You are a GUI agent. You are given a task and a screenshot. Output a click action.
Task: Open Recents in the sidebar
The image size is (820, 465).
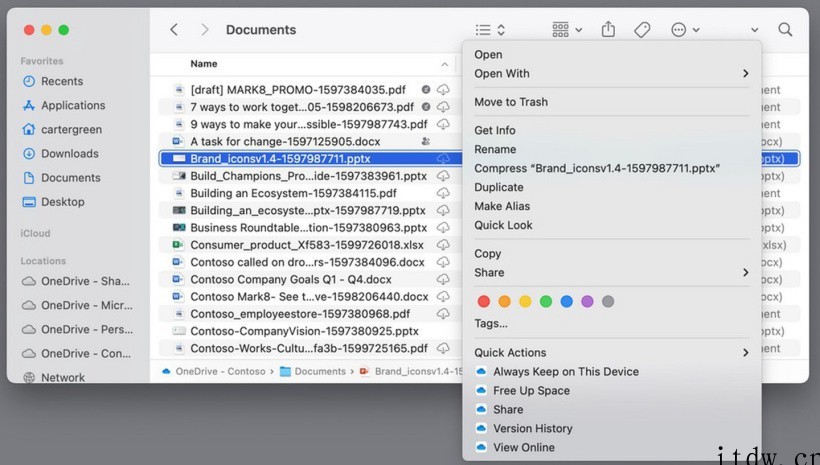coord(53,81)
